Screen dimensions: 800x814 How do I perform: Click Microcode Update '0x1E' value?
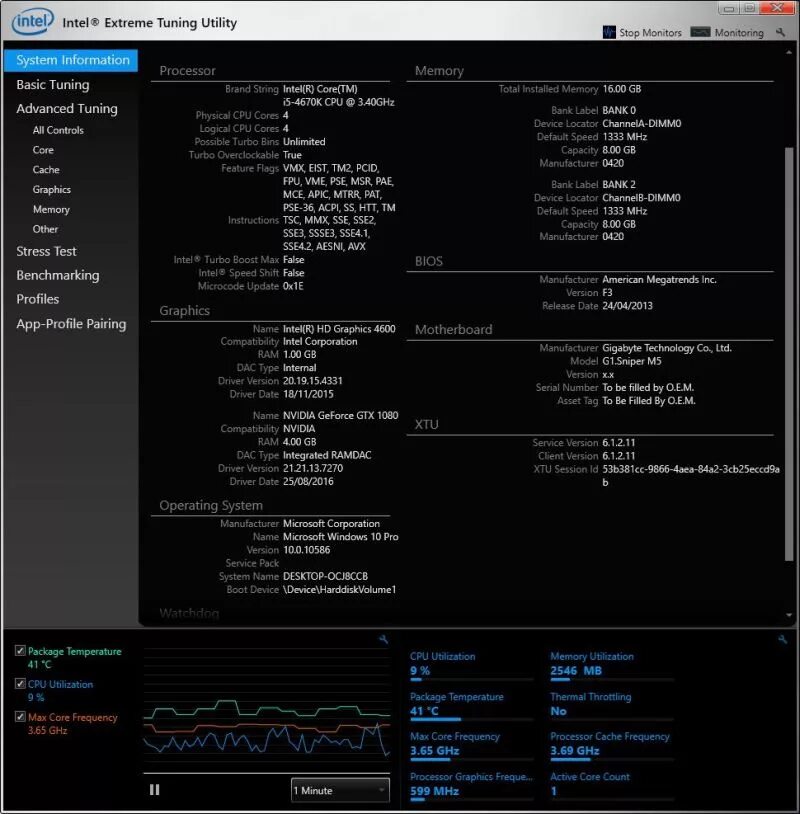point(293,286)
